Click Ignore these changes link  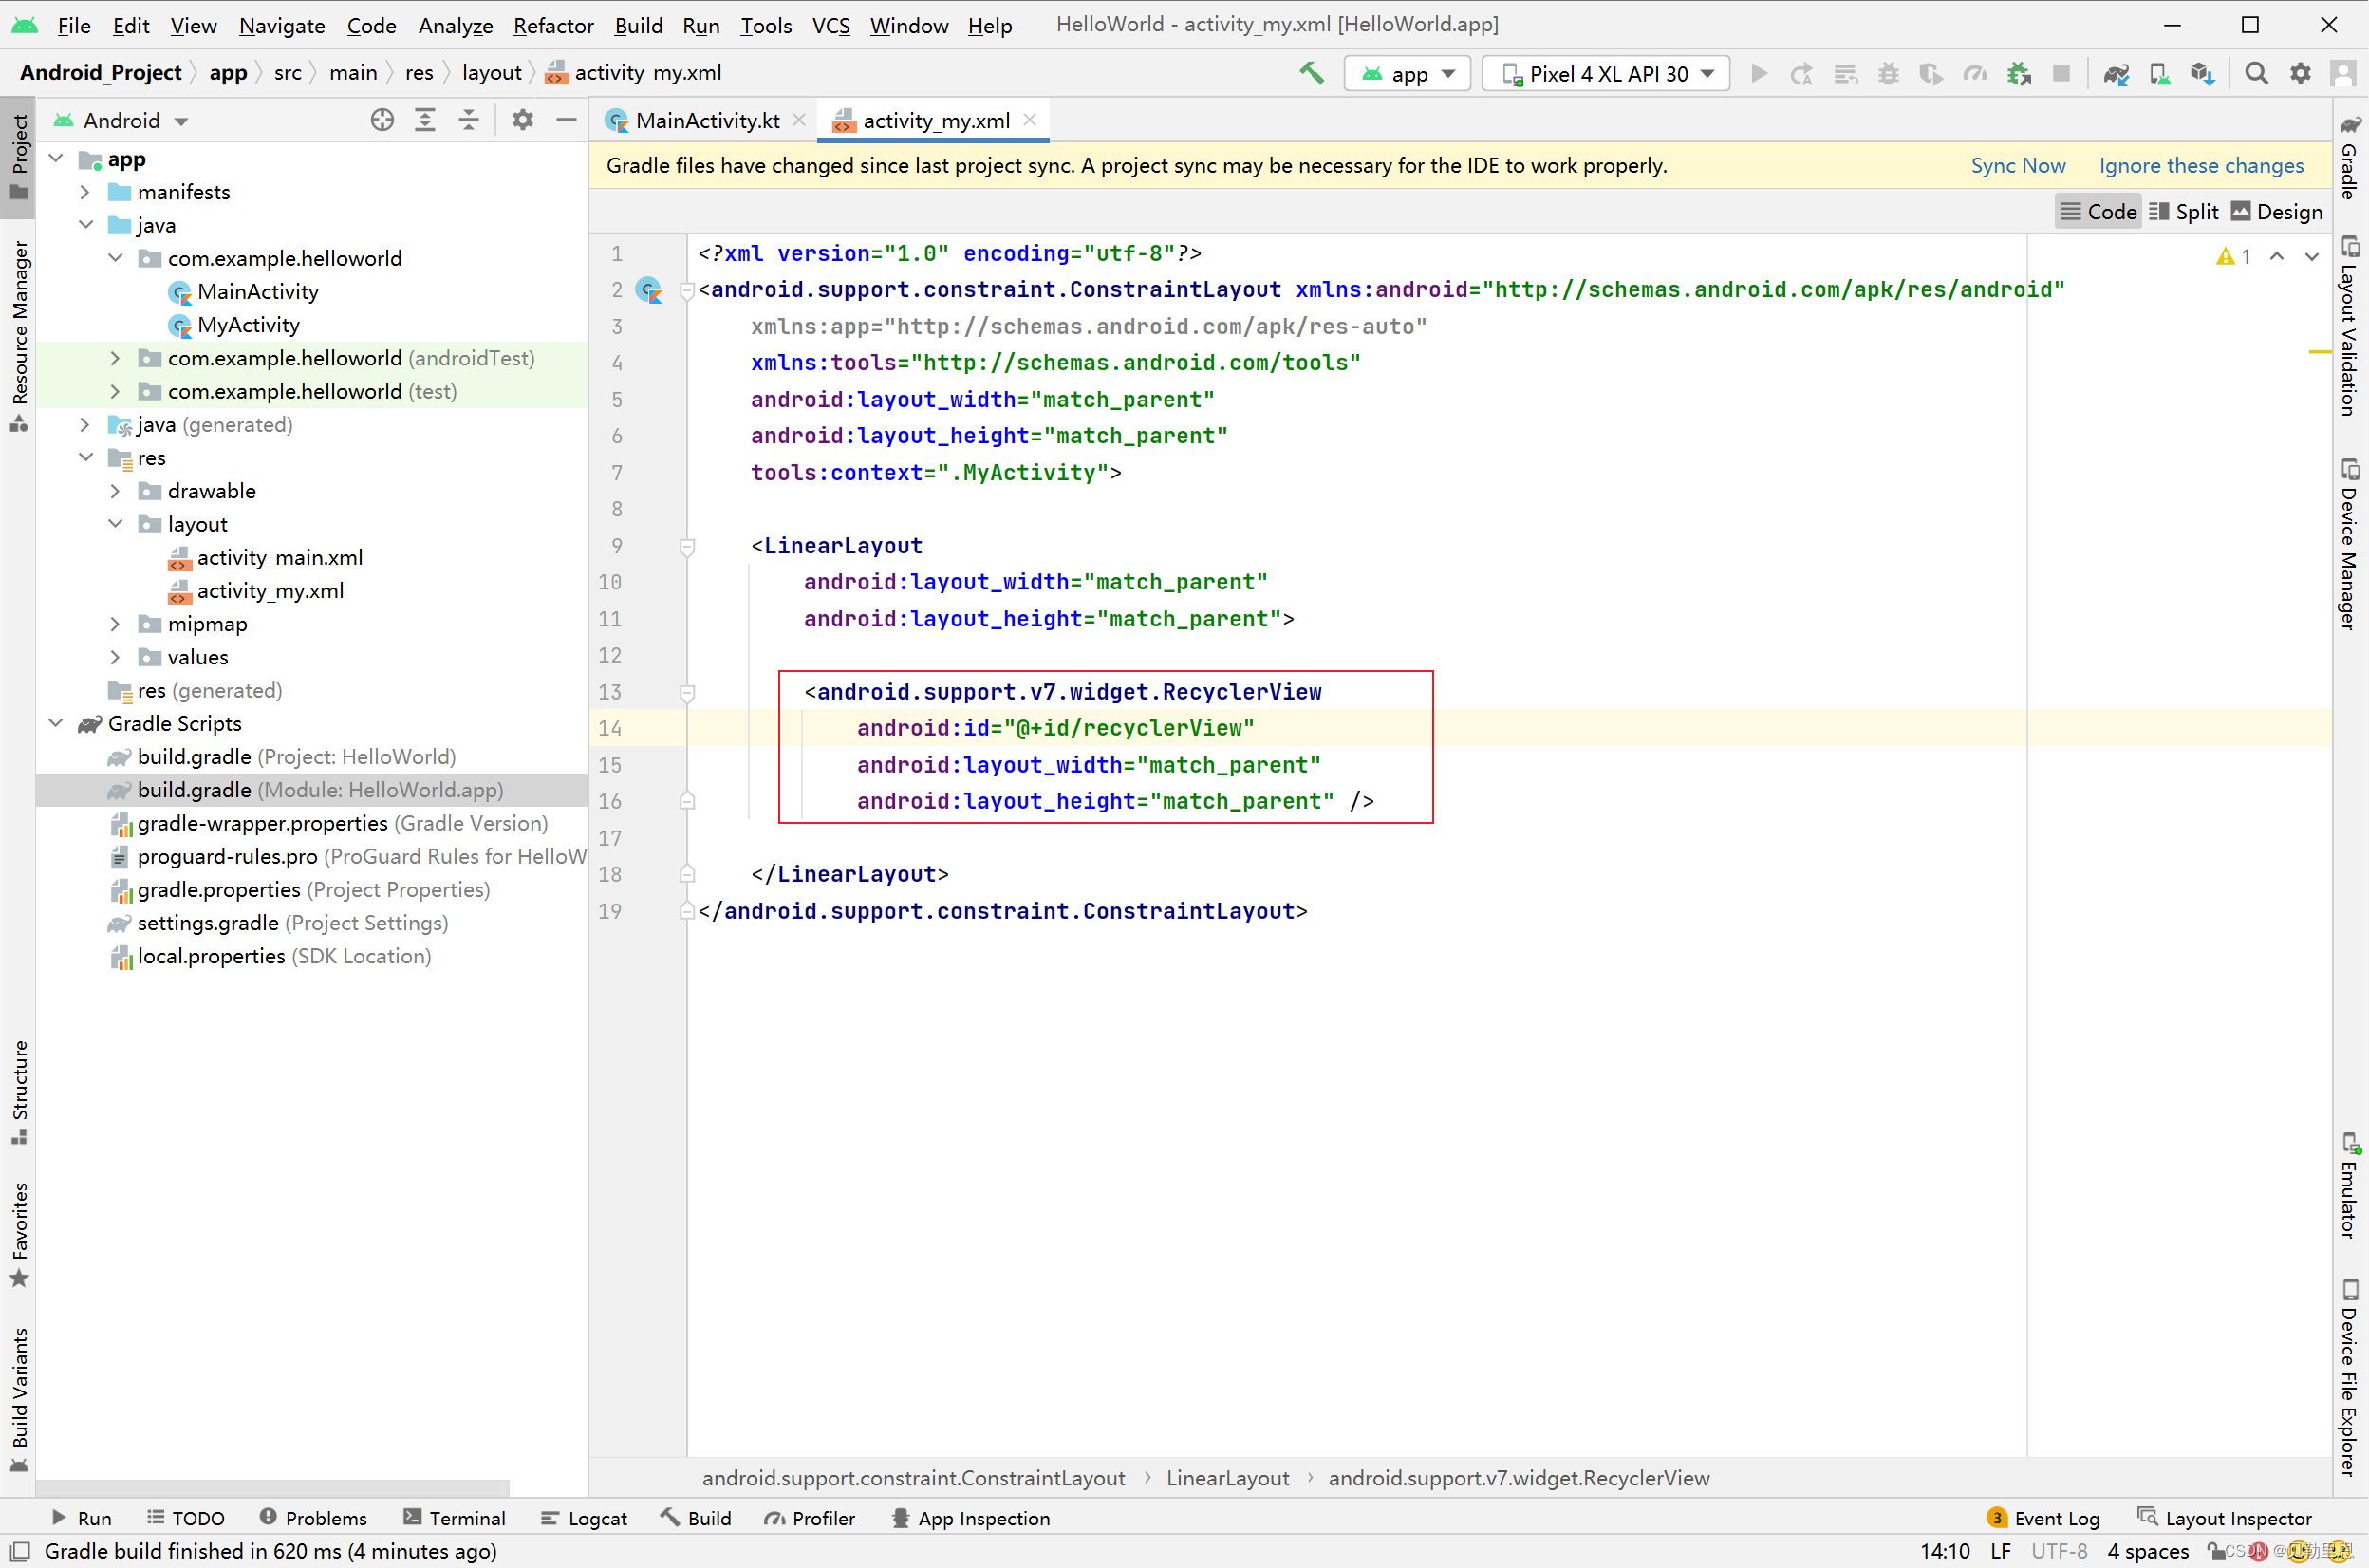pyautogui.click(x=2200, y=166)
